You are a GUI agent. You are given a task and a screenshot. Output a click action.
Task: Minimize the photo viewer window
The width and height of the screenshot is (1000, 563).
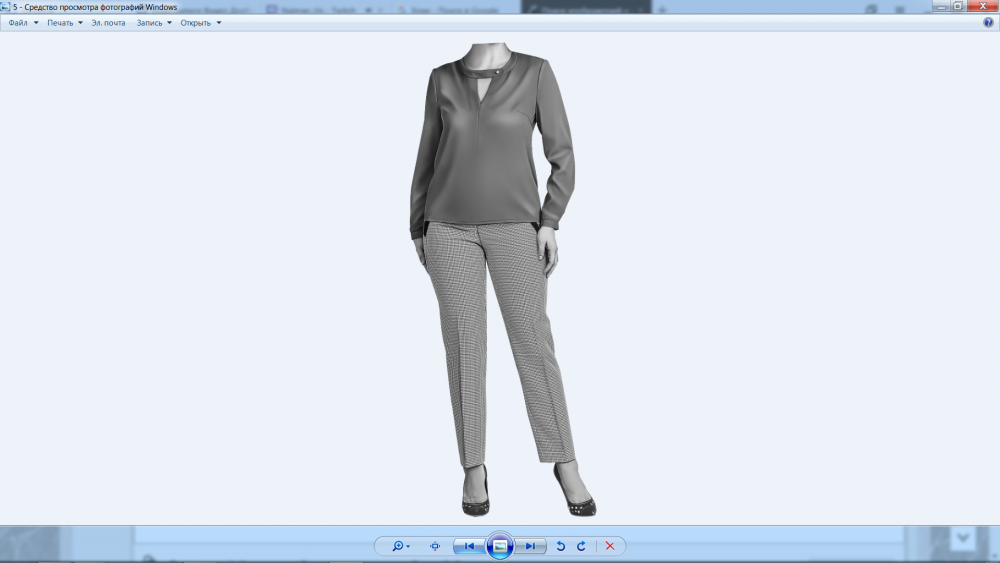coord(941,6)
